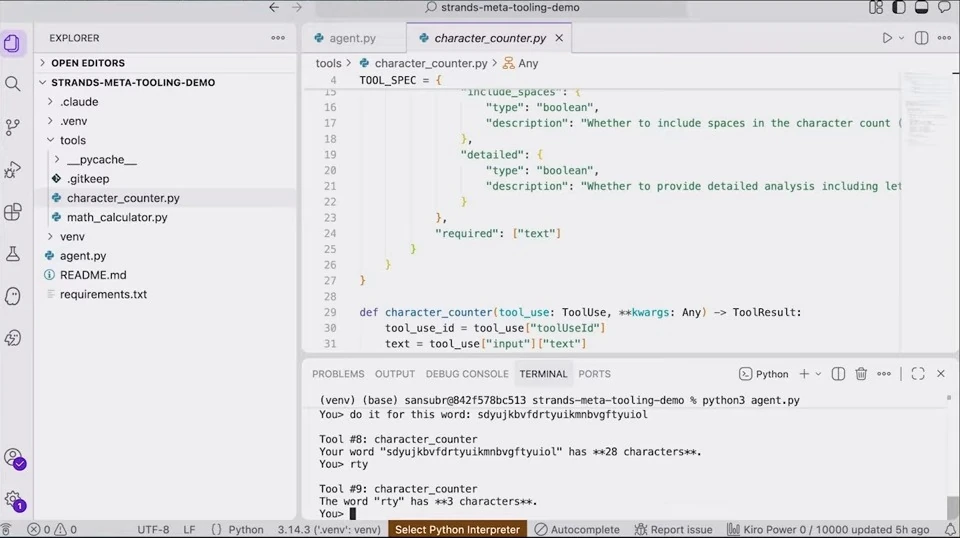This screenshot has height=538, width=960.
Task: Open editor More Actions menu
Action: 944,38
